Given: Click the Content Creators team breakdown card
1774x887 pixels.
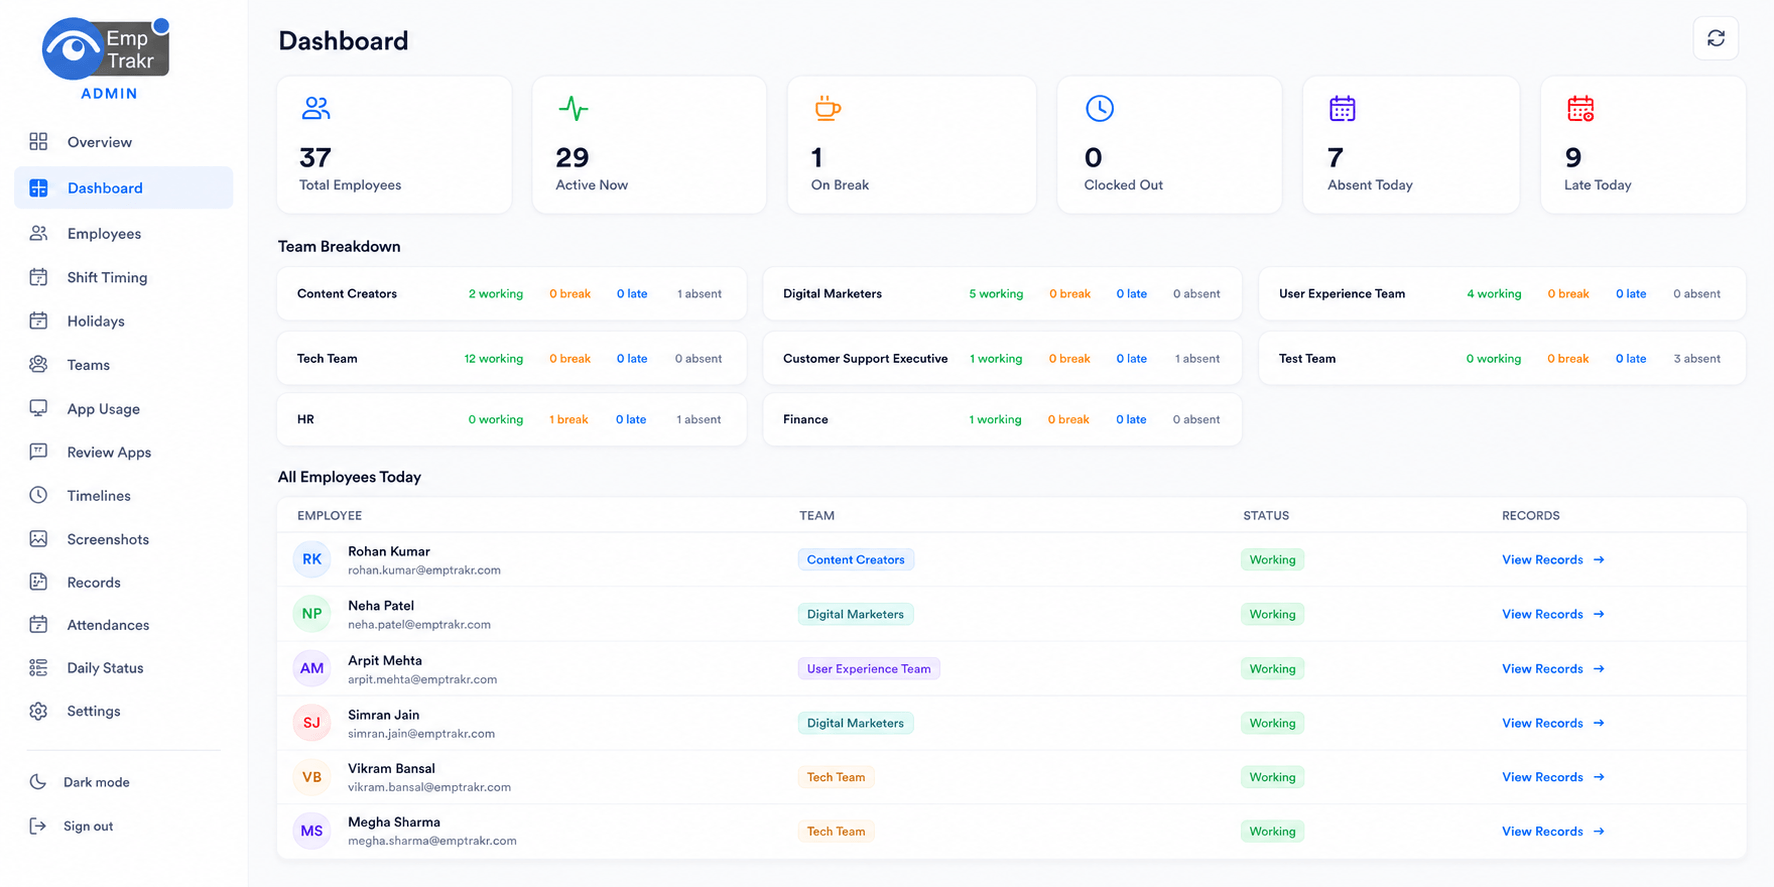Looking at the screenshot, I should click(512, 294).
